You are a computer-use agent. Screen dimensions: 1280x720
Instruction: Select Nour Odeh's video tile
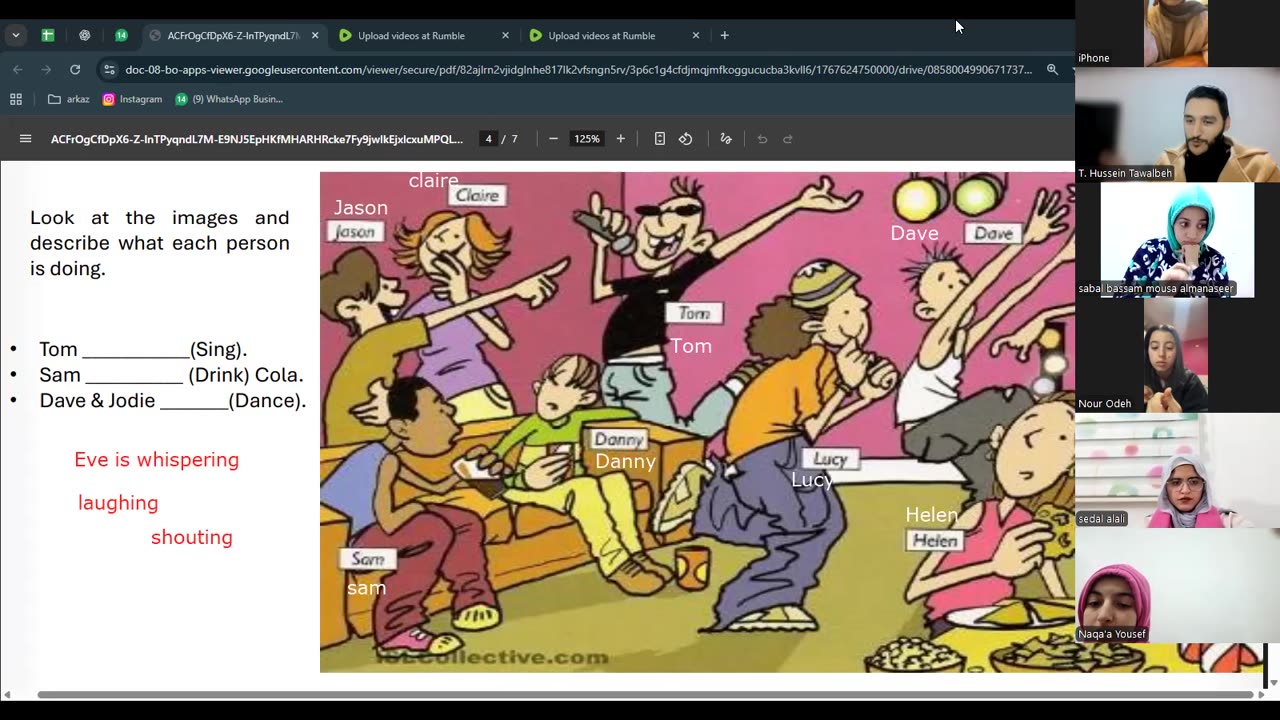(x=1177, y=355)
